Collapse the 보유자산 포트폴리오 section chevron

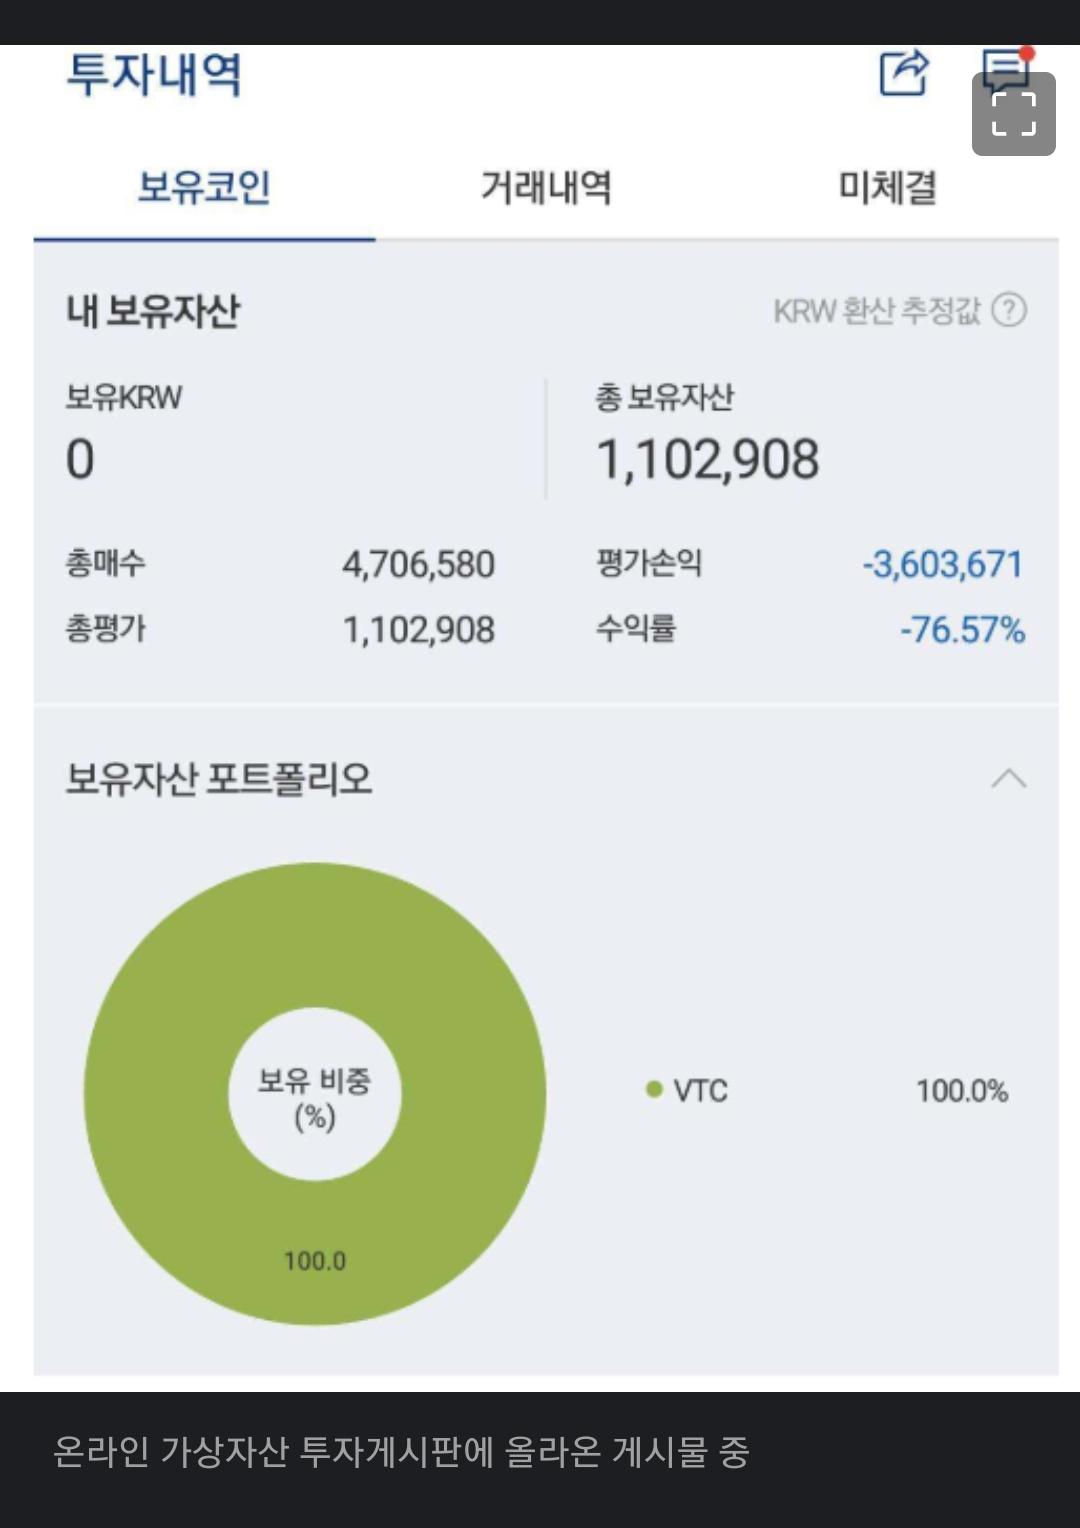(1008, 779)
